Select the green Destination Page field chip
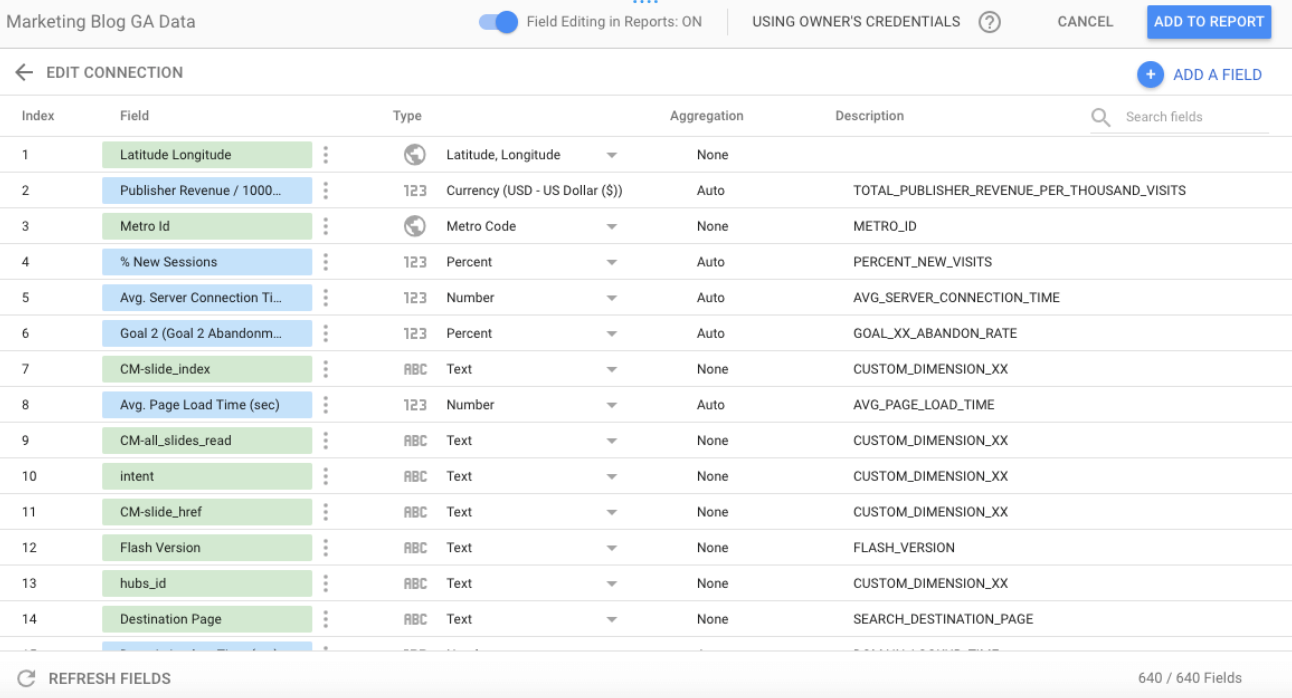Viewport: 1292px width, 698px height. tap(207, 618)
